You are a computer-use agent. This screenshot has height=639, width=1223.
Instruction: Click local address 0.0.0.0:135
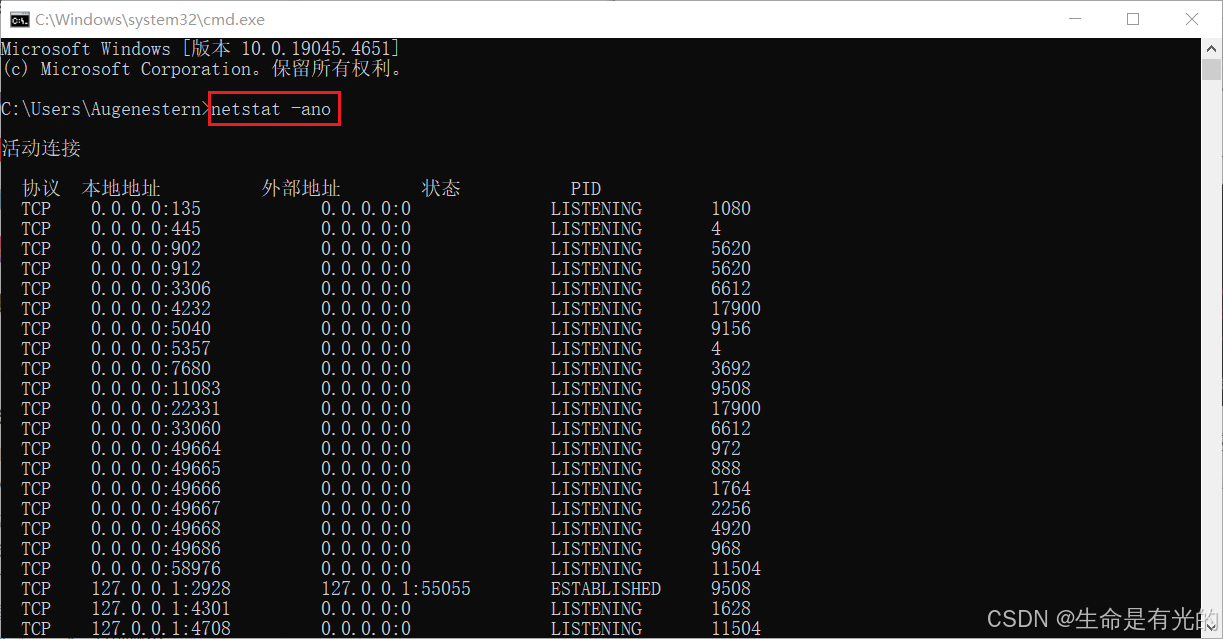(146, 209)
